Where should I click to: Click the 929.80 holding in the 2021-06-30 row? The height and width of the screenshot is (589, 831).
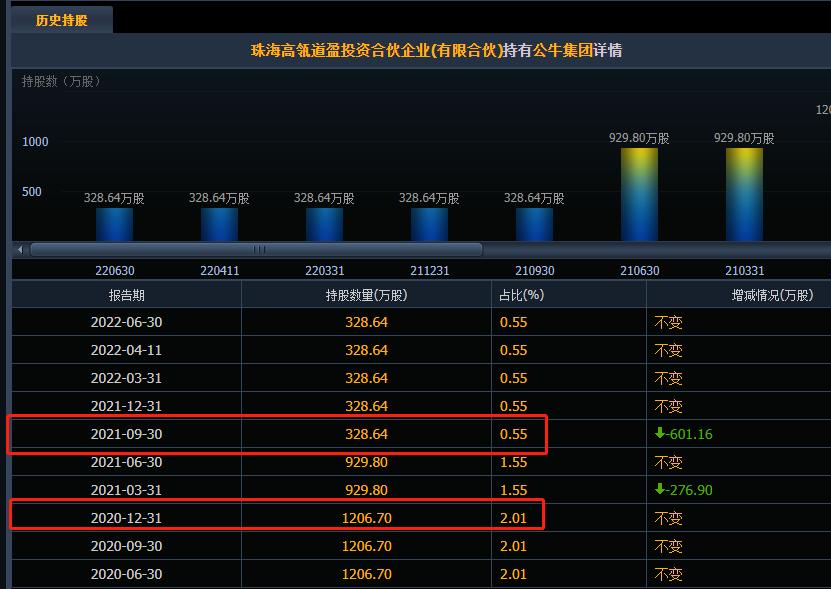(366, 462)
